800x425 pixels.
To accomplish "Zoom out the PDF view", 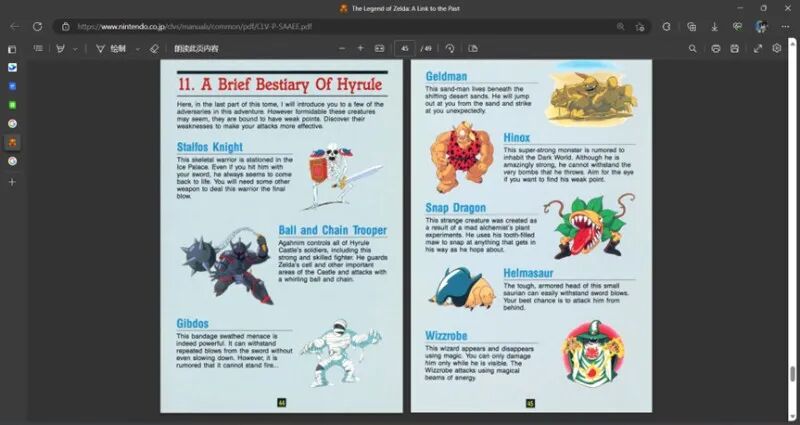I will tap(342, 48).
